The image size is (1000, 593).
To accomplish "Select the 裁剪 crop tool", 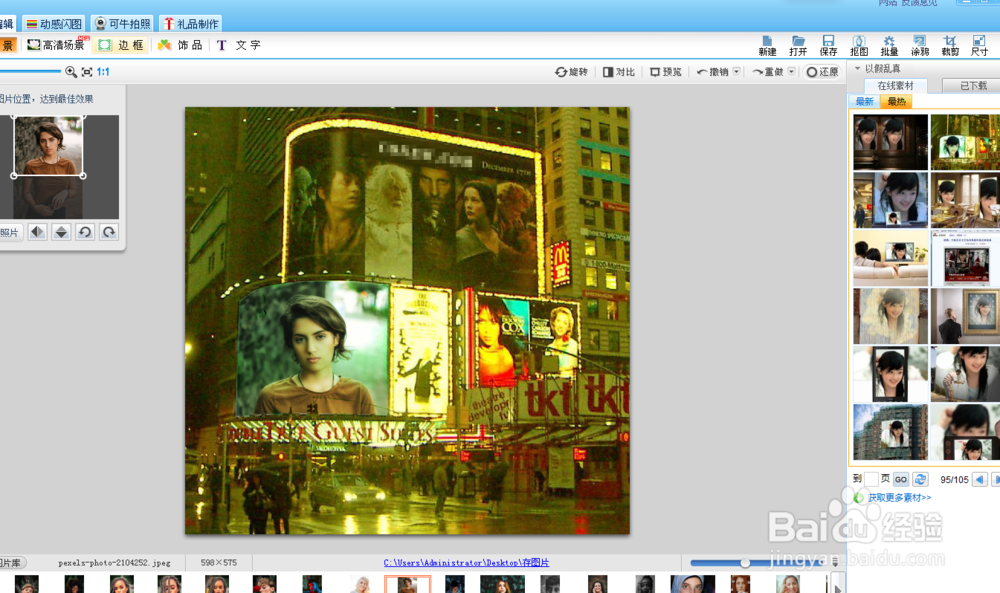I will [950, 45].
